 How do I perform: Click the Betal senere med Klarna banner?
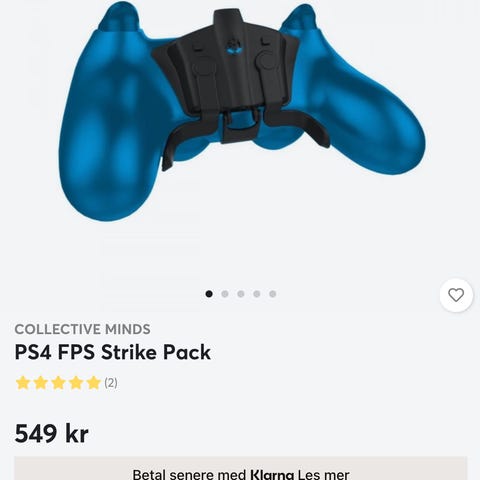pos(241,468)
